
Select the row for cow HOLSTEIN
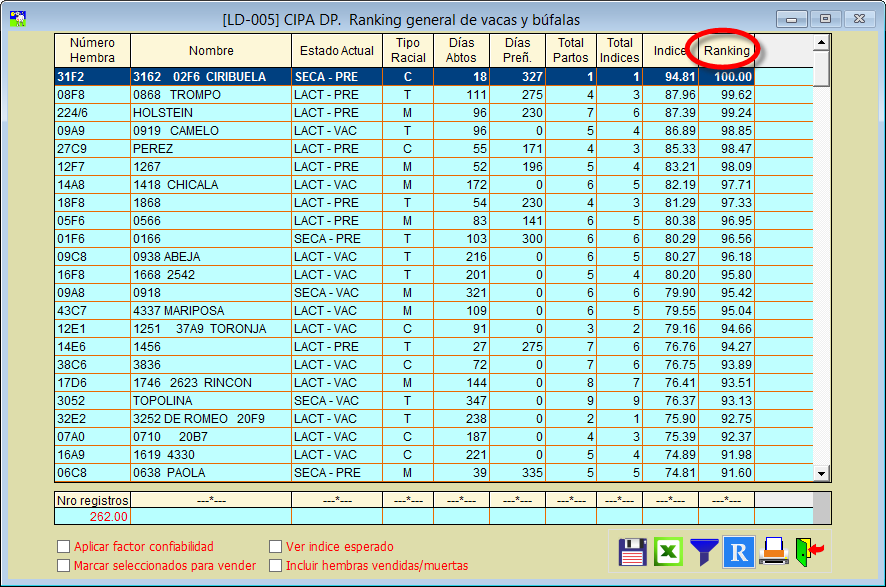[x=210, y=113]
